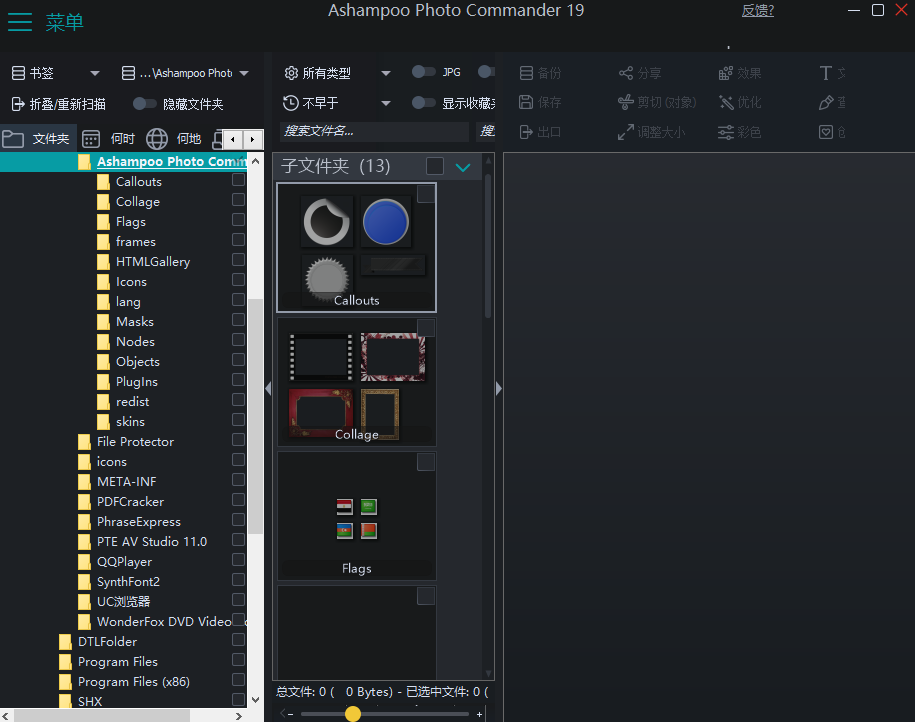Click the export 出口 icon
Screen dimensions: 915x722
click(x=526, y=132)
